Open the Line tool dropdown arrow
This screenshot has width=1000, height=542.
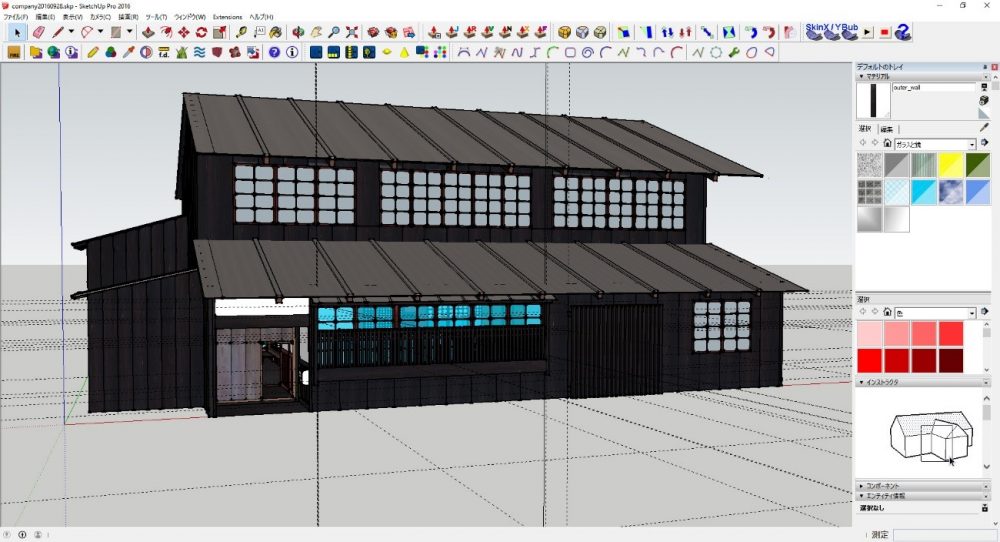71,32
